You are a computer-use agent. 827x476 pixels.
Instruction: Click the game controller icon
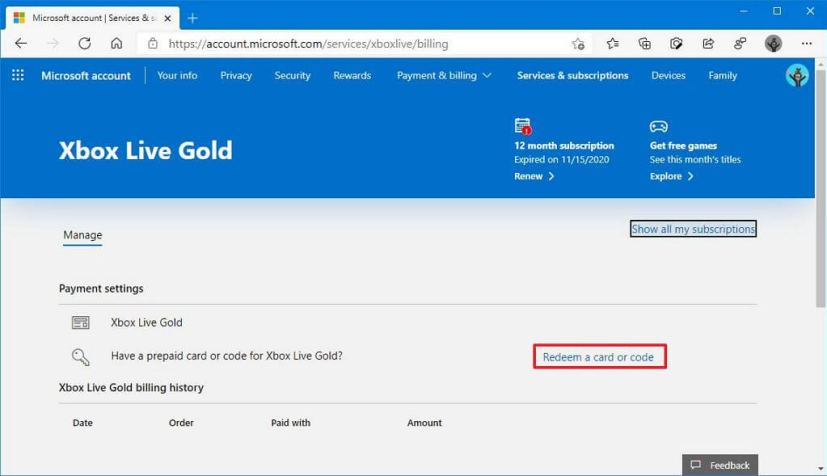pyautogui.click(x=658, y=127)
